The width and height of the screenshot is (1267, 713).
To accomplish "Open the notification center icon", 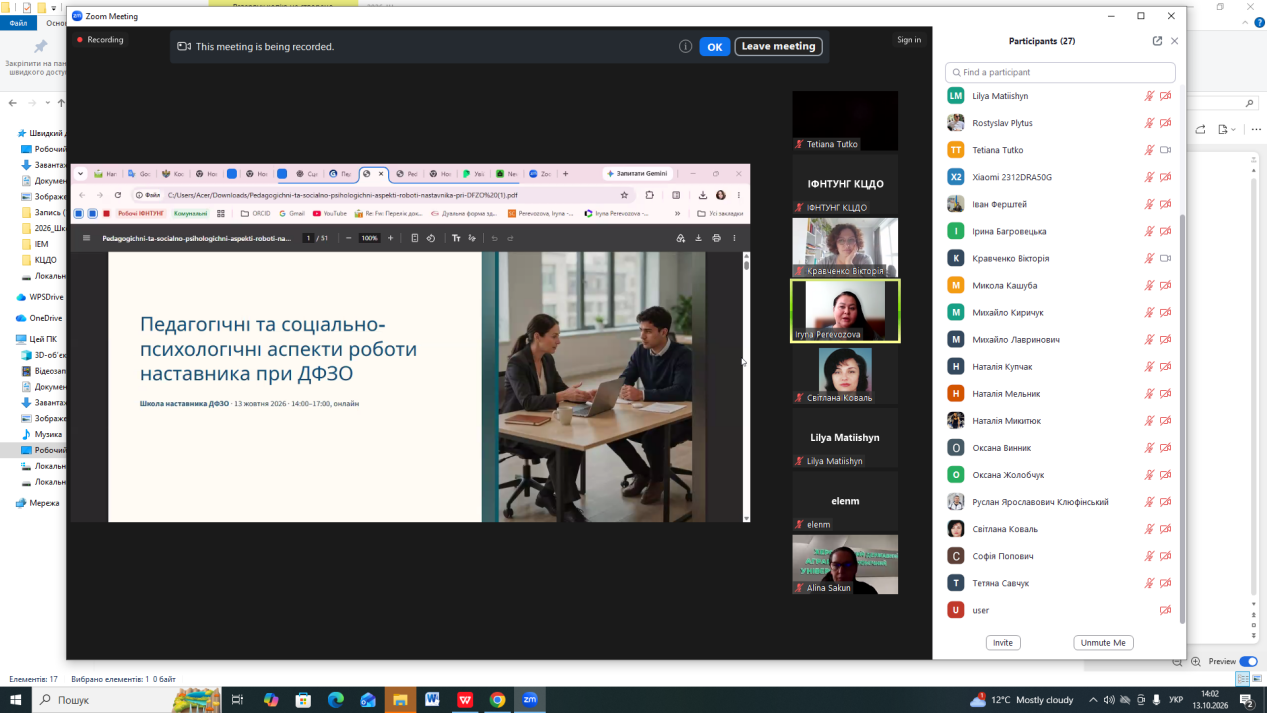I will coord(1248,700).
